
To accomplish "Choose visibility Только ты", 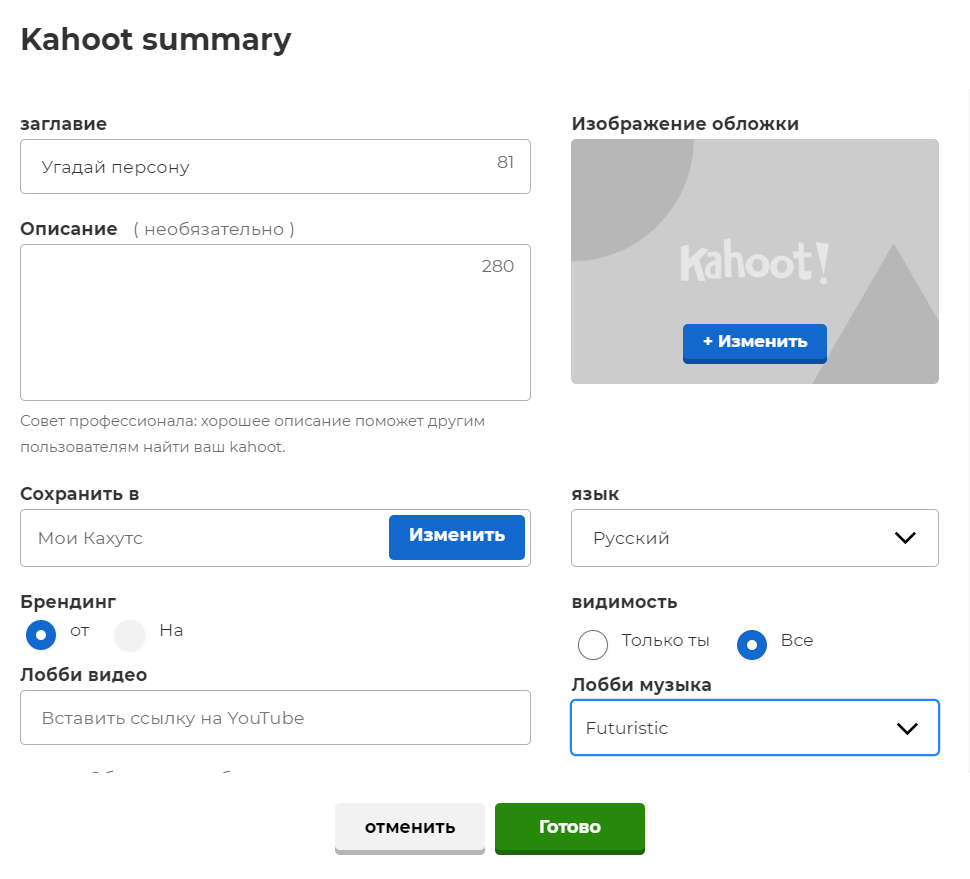I will (593, 645).
